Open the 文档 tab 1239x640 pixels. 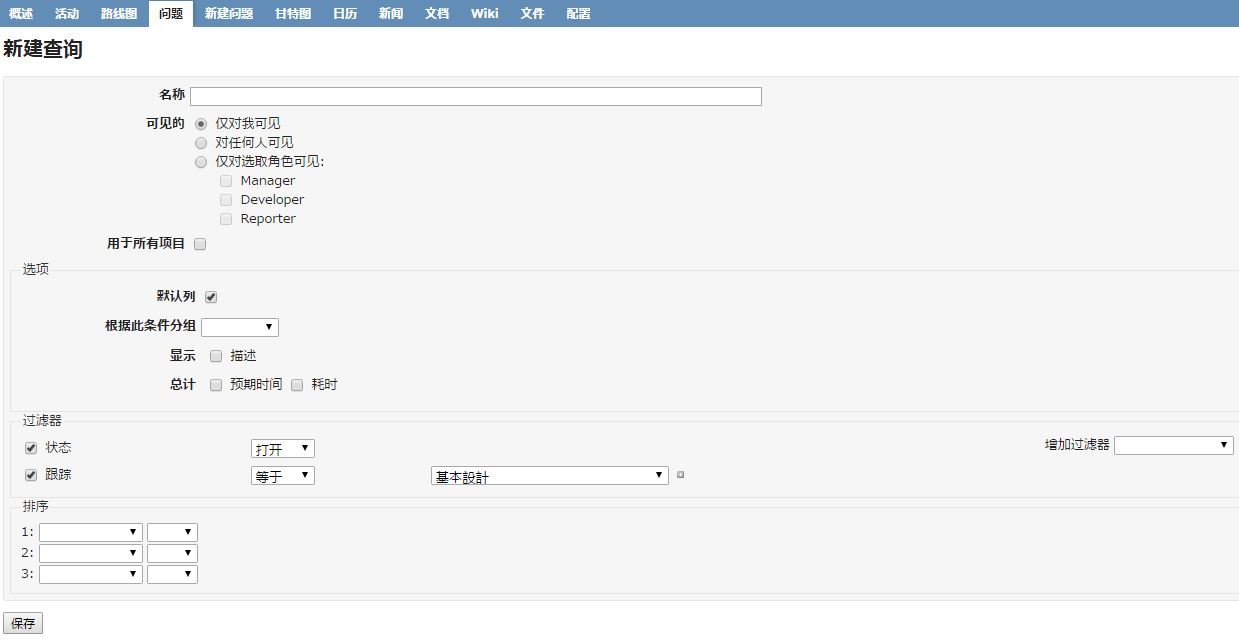click(437, 14)
